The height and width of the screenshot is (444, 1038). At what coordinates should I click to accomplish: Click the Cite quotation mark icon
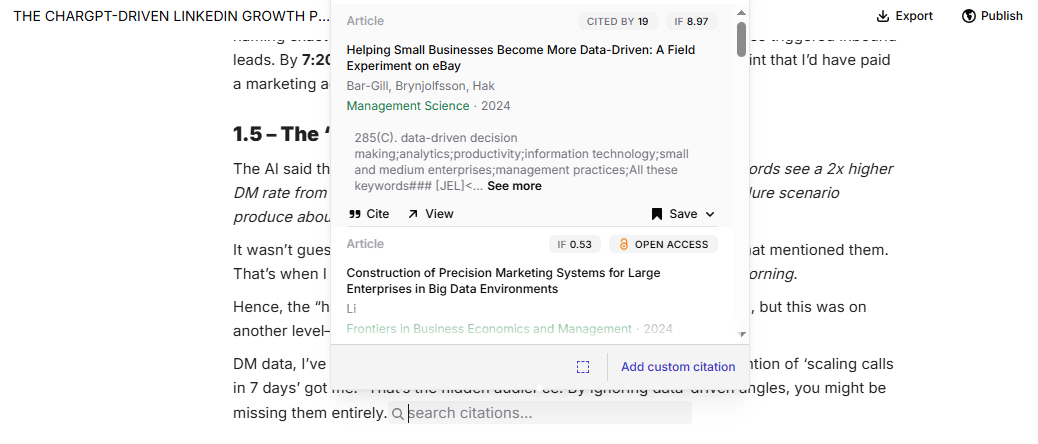click(x=355, y=214)
